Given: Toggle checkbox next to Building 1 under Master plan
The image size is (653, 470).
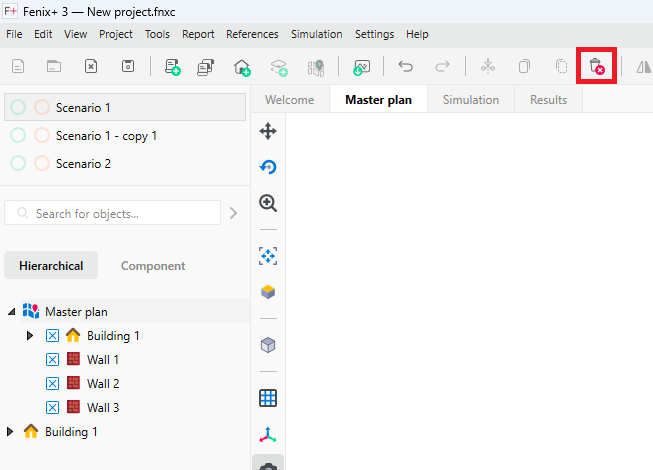Looking at the screenshot, I should tap(53, 336).
